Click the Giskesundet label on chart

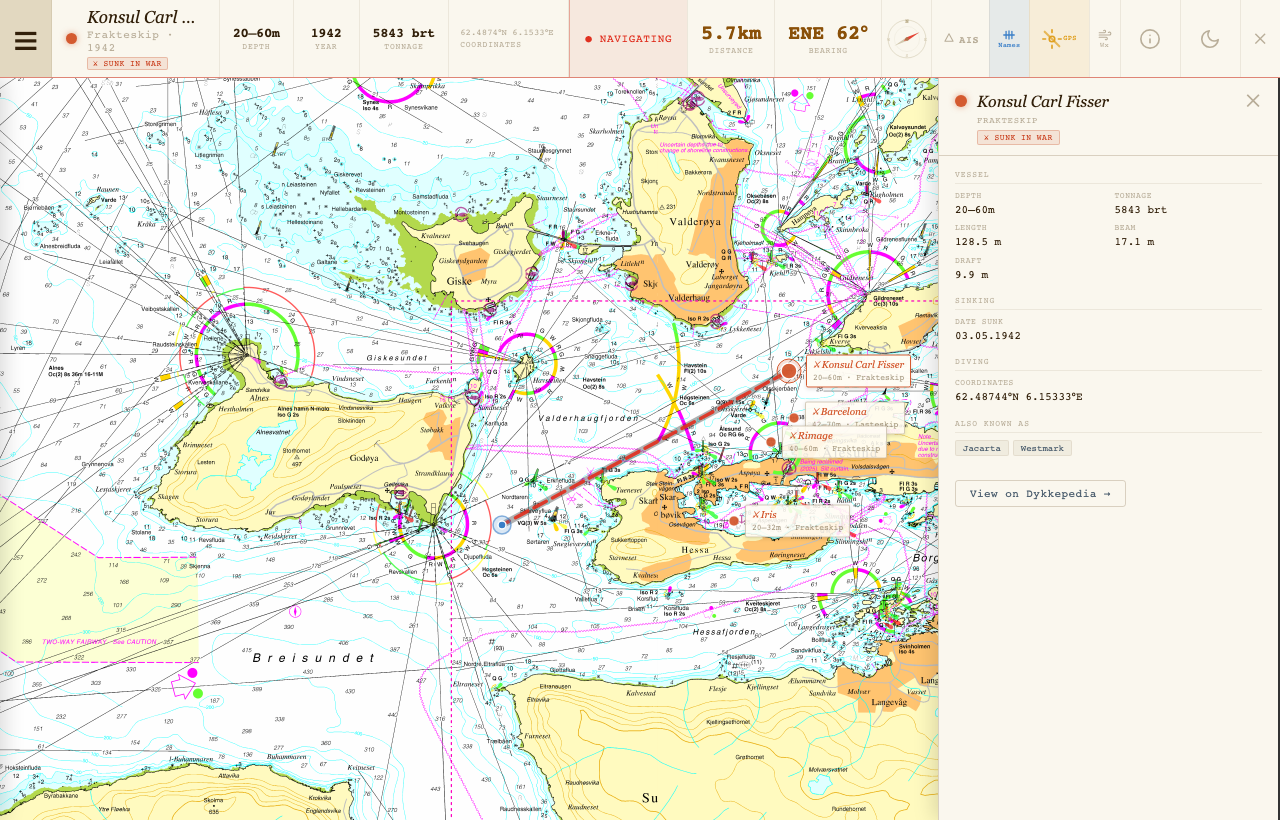pos(397,357)
